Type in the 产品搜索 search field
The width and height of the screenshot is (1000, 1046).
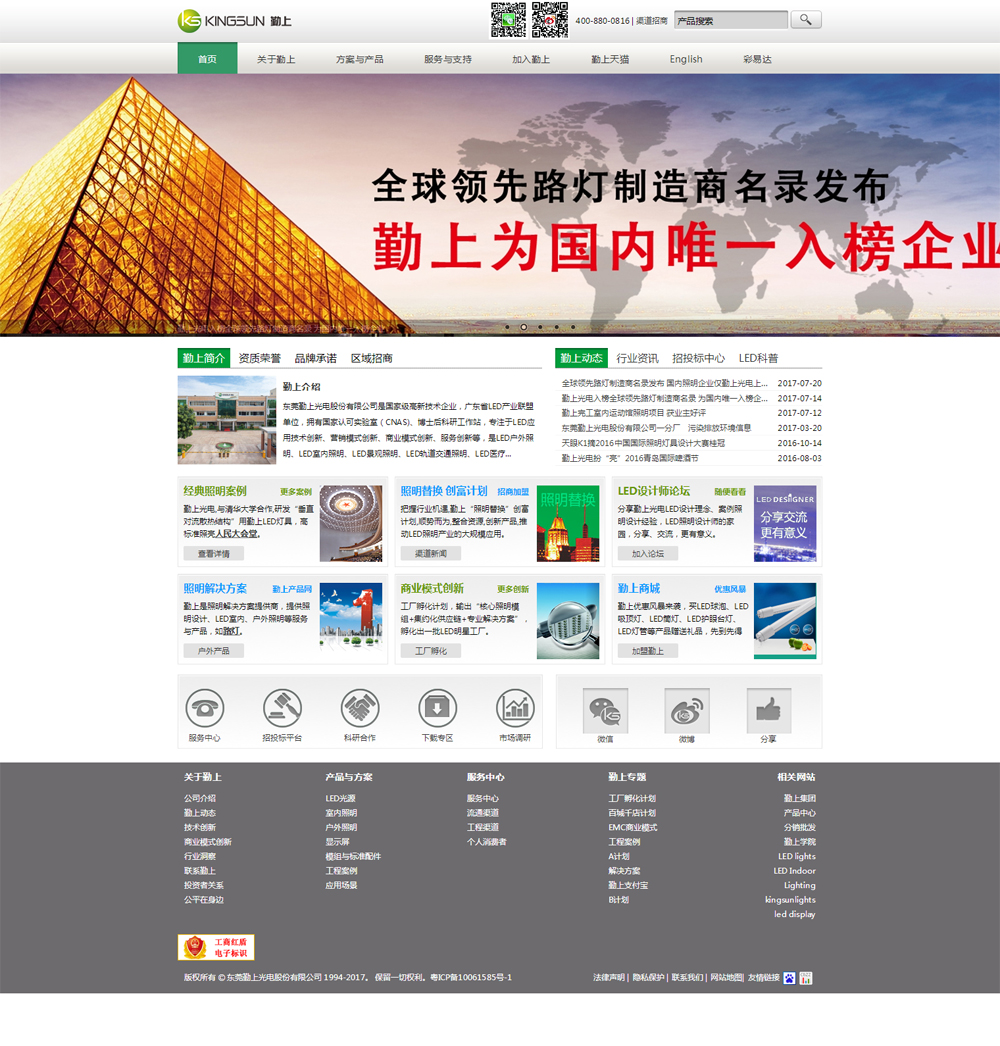(x=731, y=20)
